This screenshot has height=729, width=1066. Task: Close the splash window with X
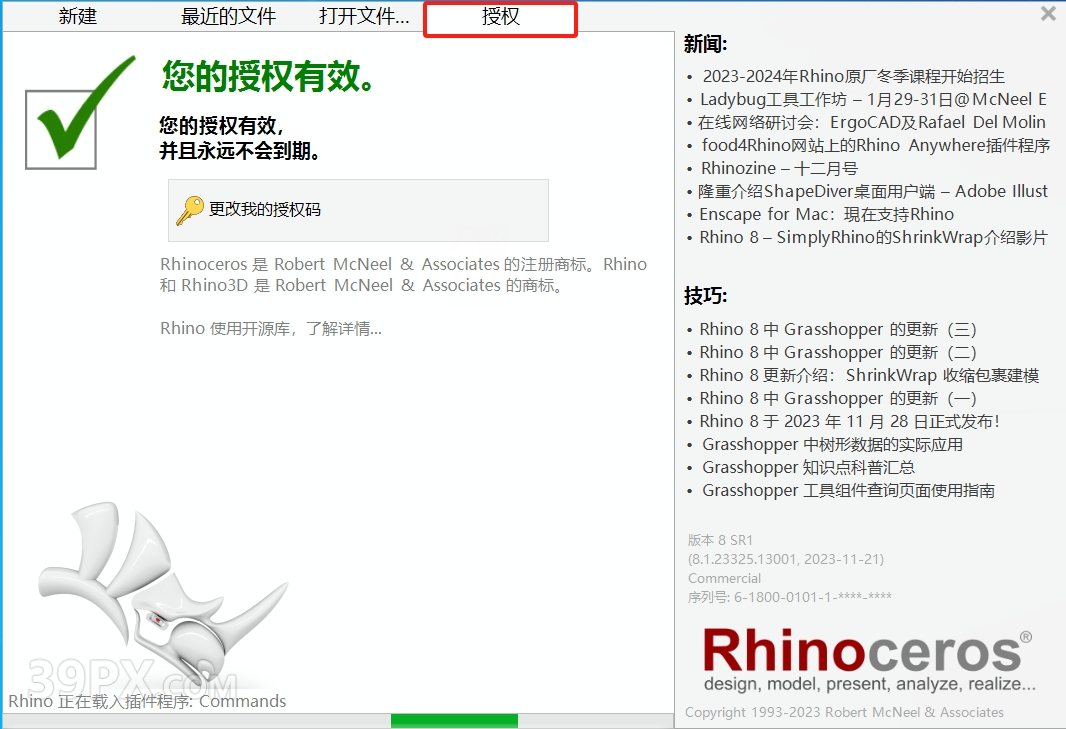[x=1048, y=13]
